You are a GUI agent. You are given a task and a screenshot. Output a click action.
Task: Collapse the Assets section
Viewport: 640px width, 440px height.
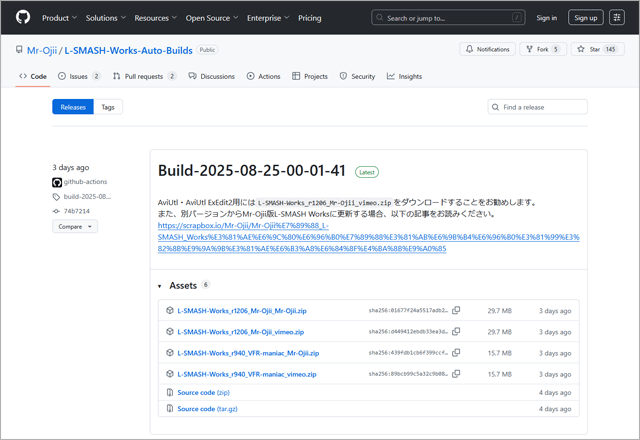click(183, 285)
